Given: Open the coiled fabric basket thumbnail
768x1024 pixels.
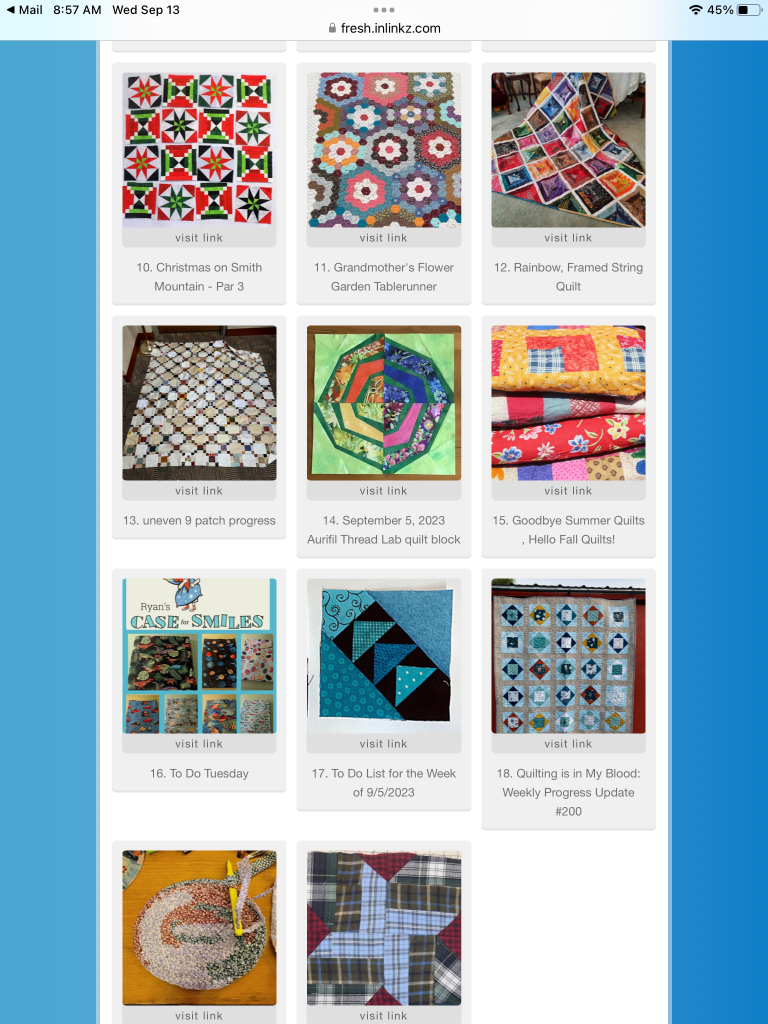Looking at the screenshot, I should point(199,927).
